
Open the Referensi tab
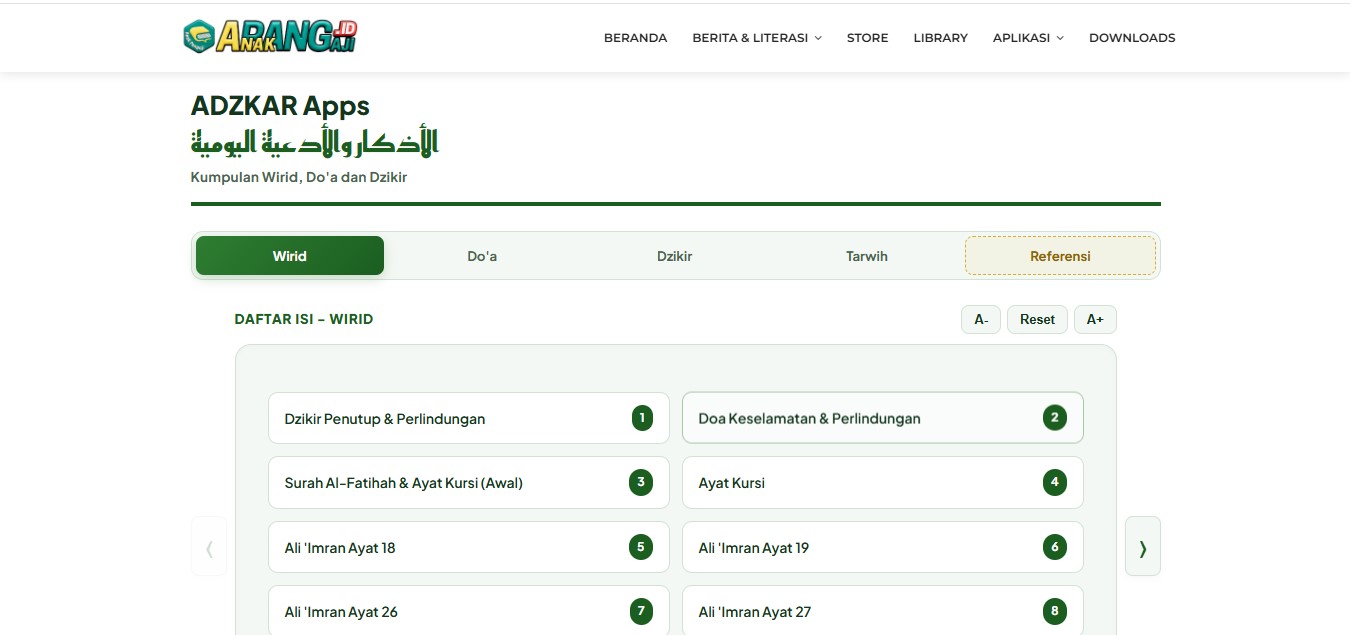(x=1060, y=256)
